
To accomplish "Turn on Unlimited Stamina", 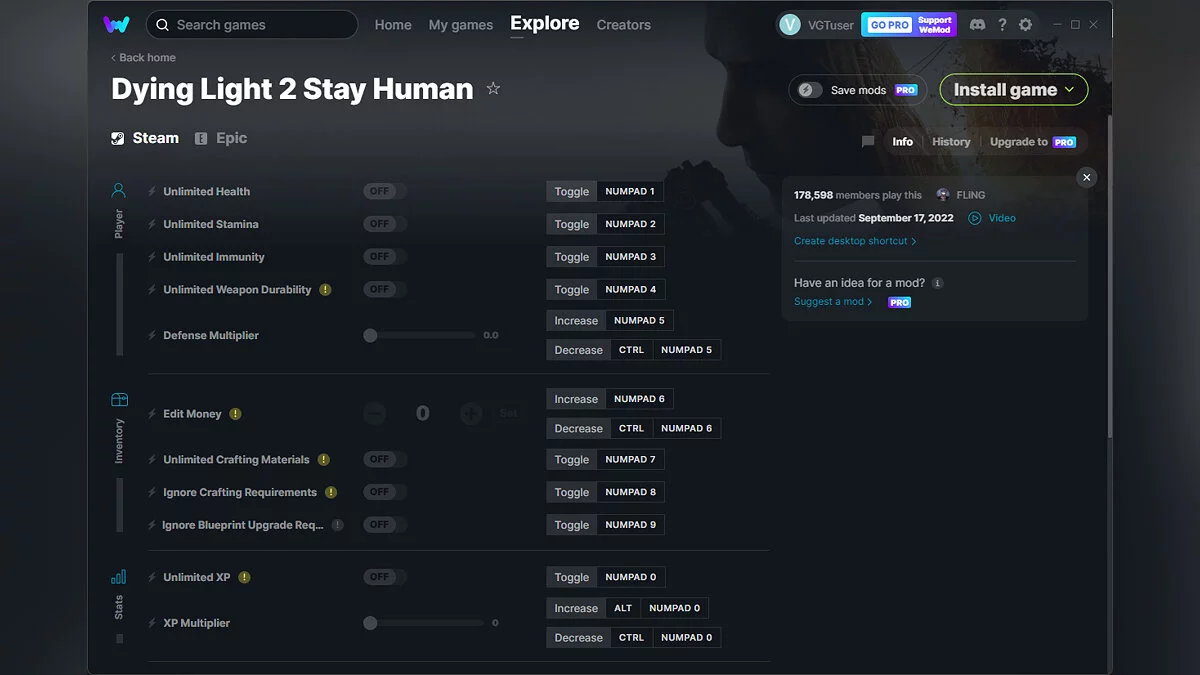I will 383,223.
